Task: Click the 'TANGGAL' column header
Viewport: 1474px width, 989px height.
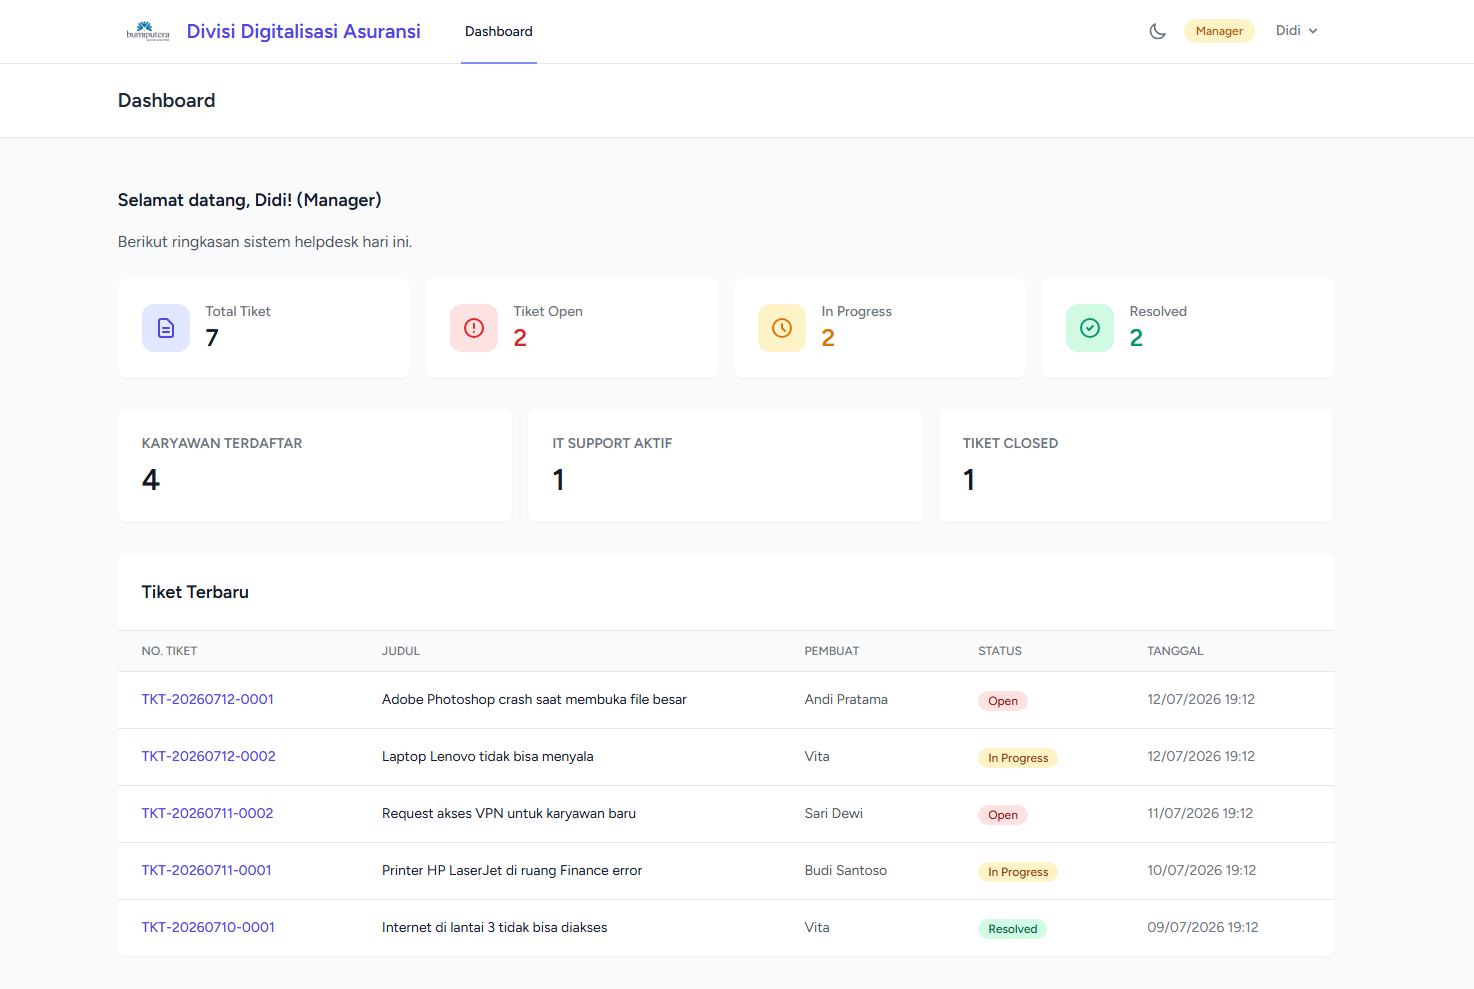Action: pyautogui.click(x=1175, y=651)
